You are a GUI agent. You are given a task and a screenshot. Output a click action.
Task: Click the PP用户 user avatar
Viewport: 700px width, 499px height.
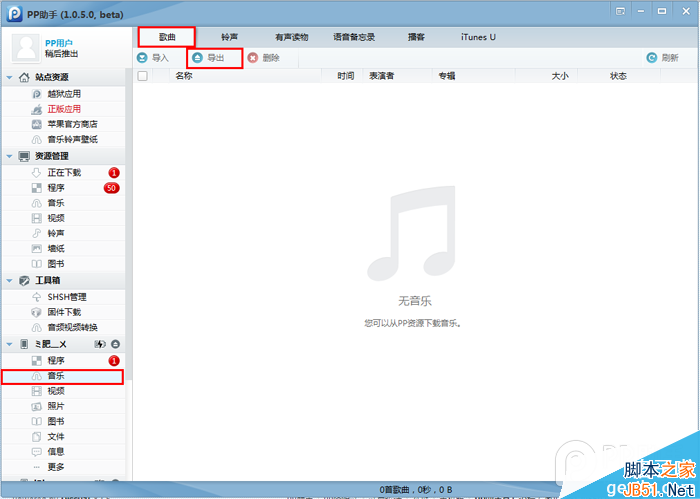point(24,46)
